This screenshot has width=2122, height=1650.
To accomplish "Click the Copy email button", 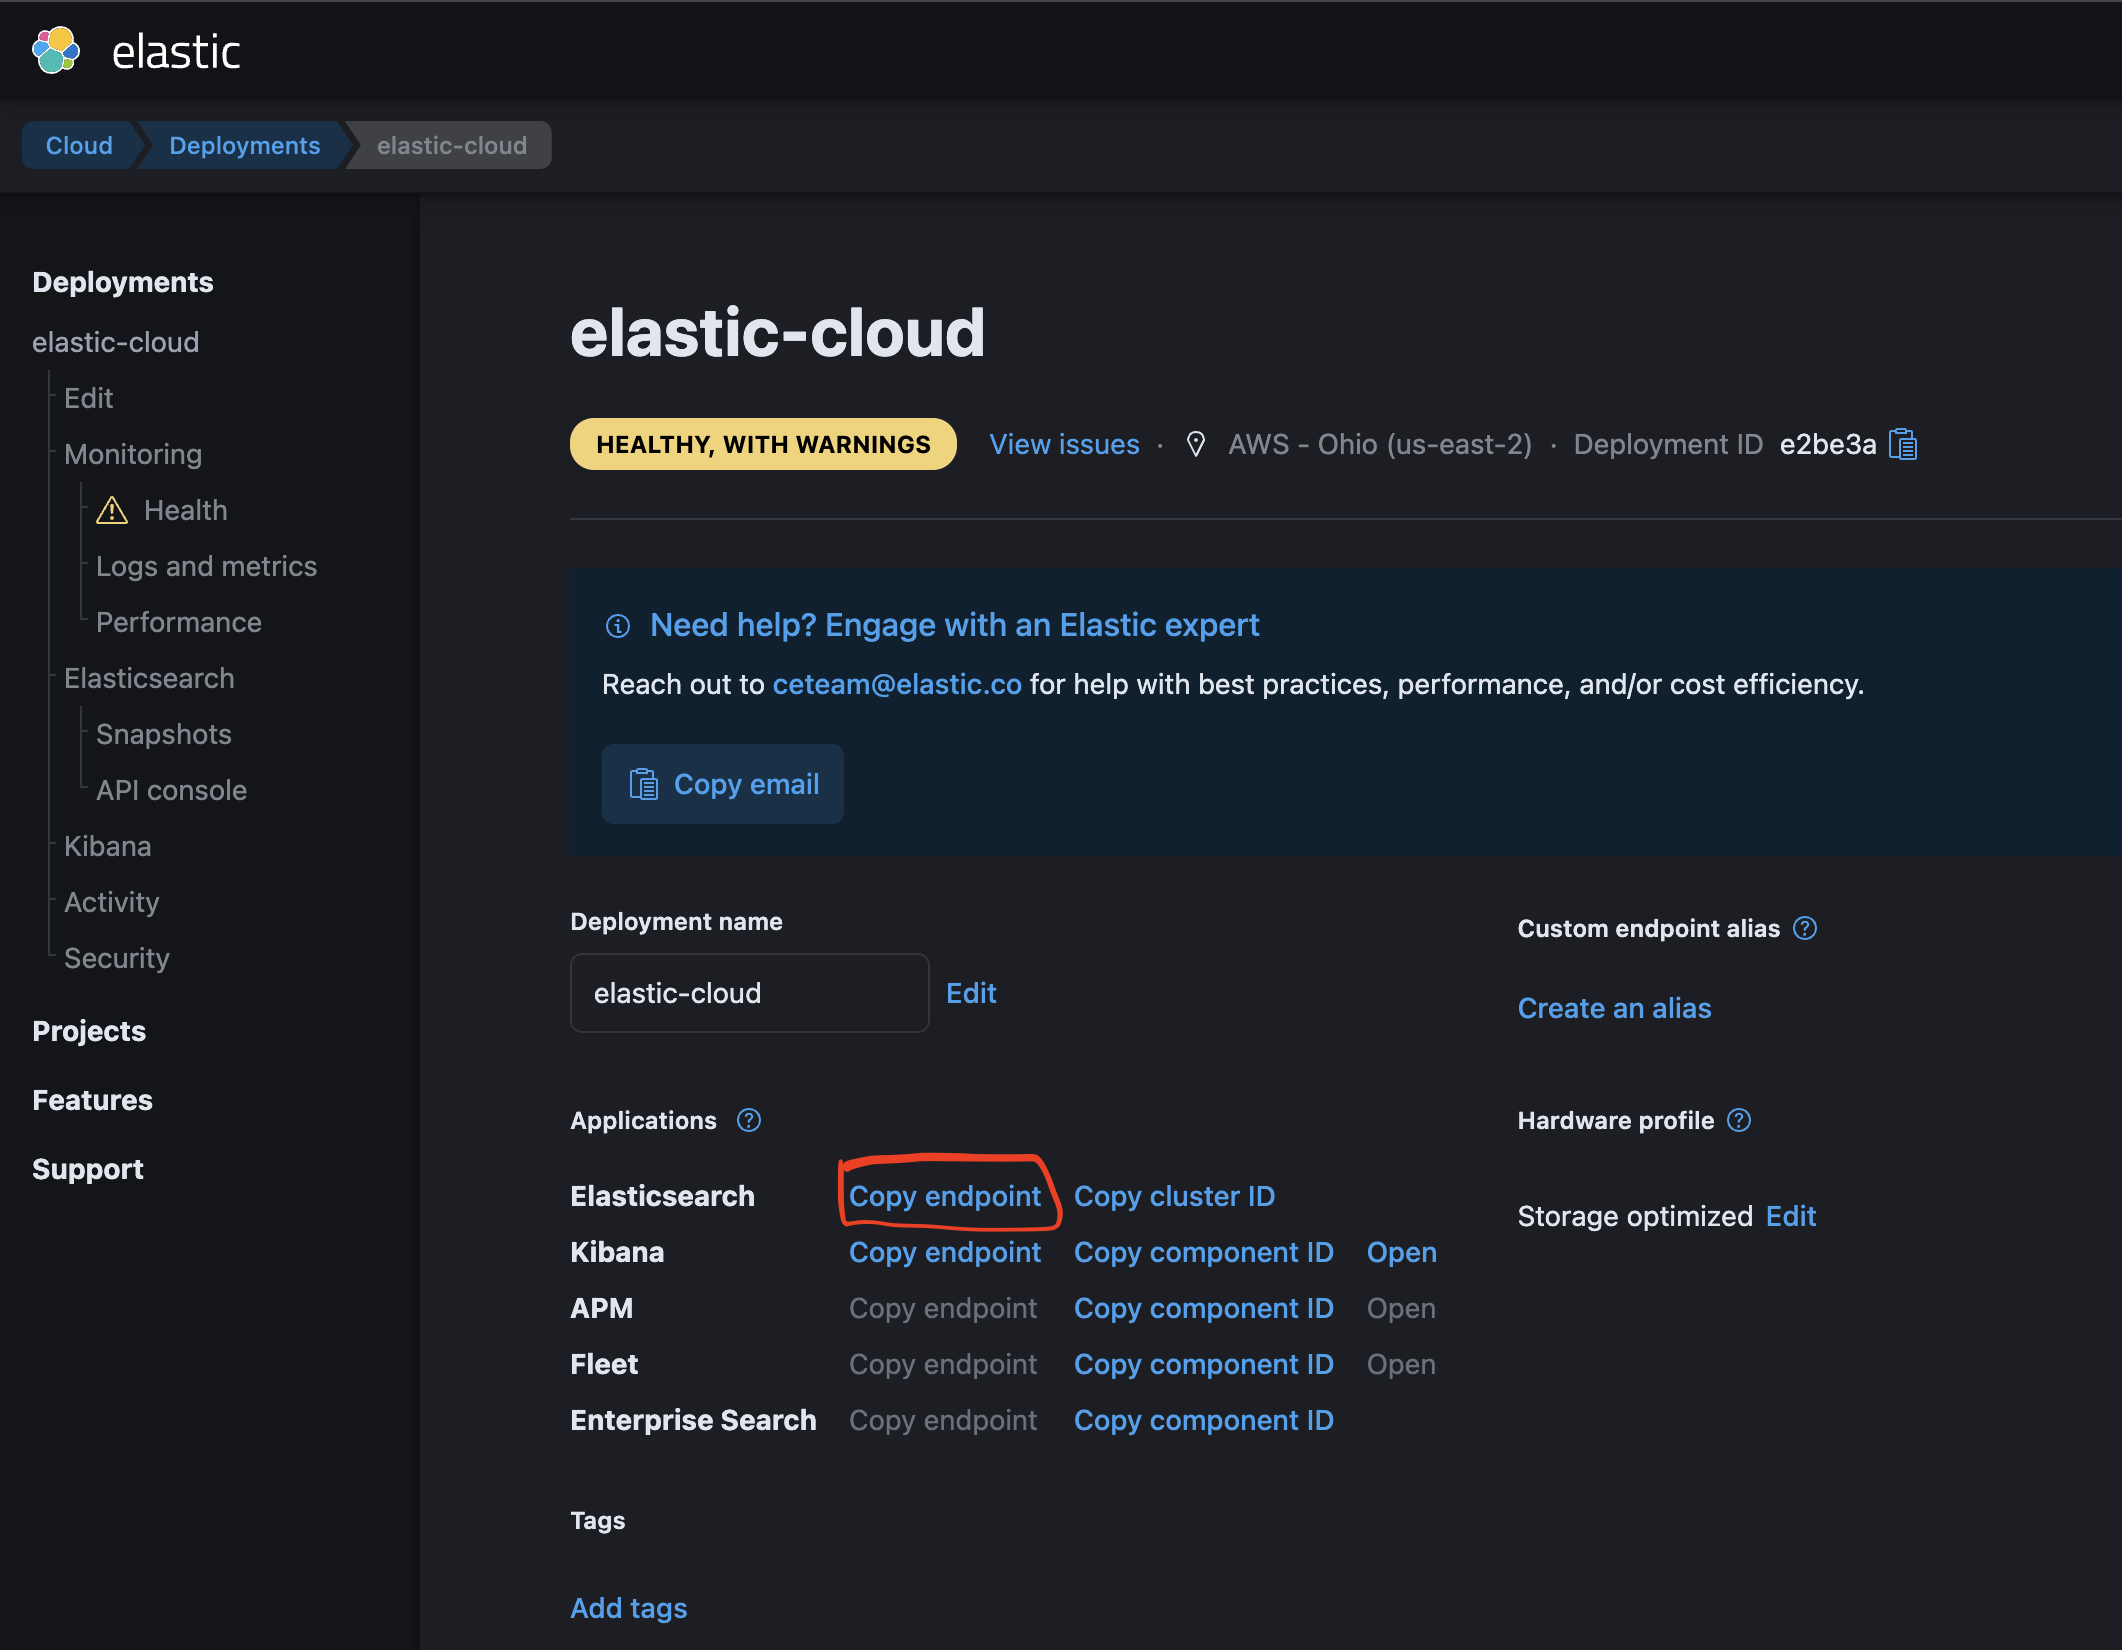I will coord(723,784).
